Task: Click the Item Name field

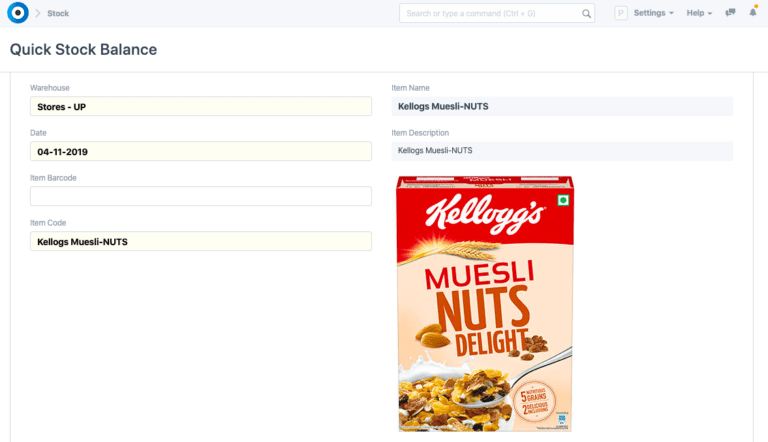Action: pyautogui.click(x=562, y=106)
